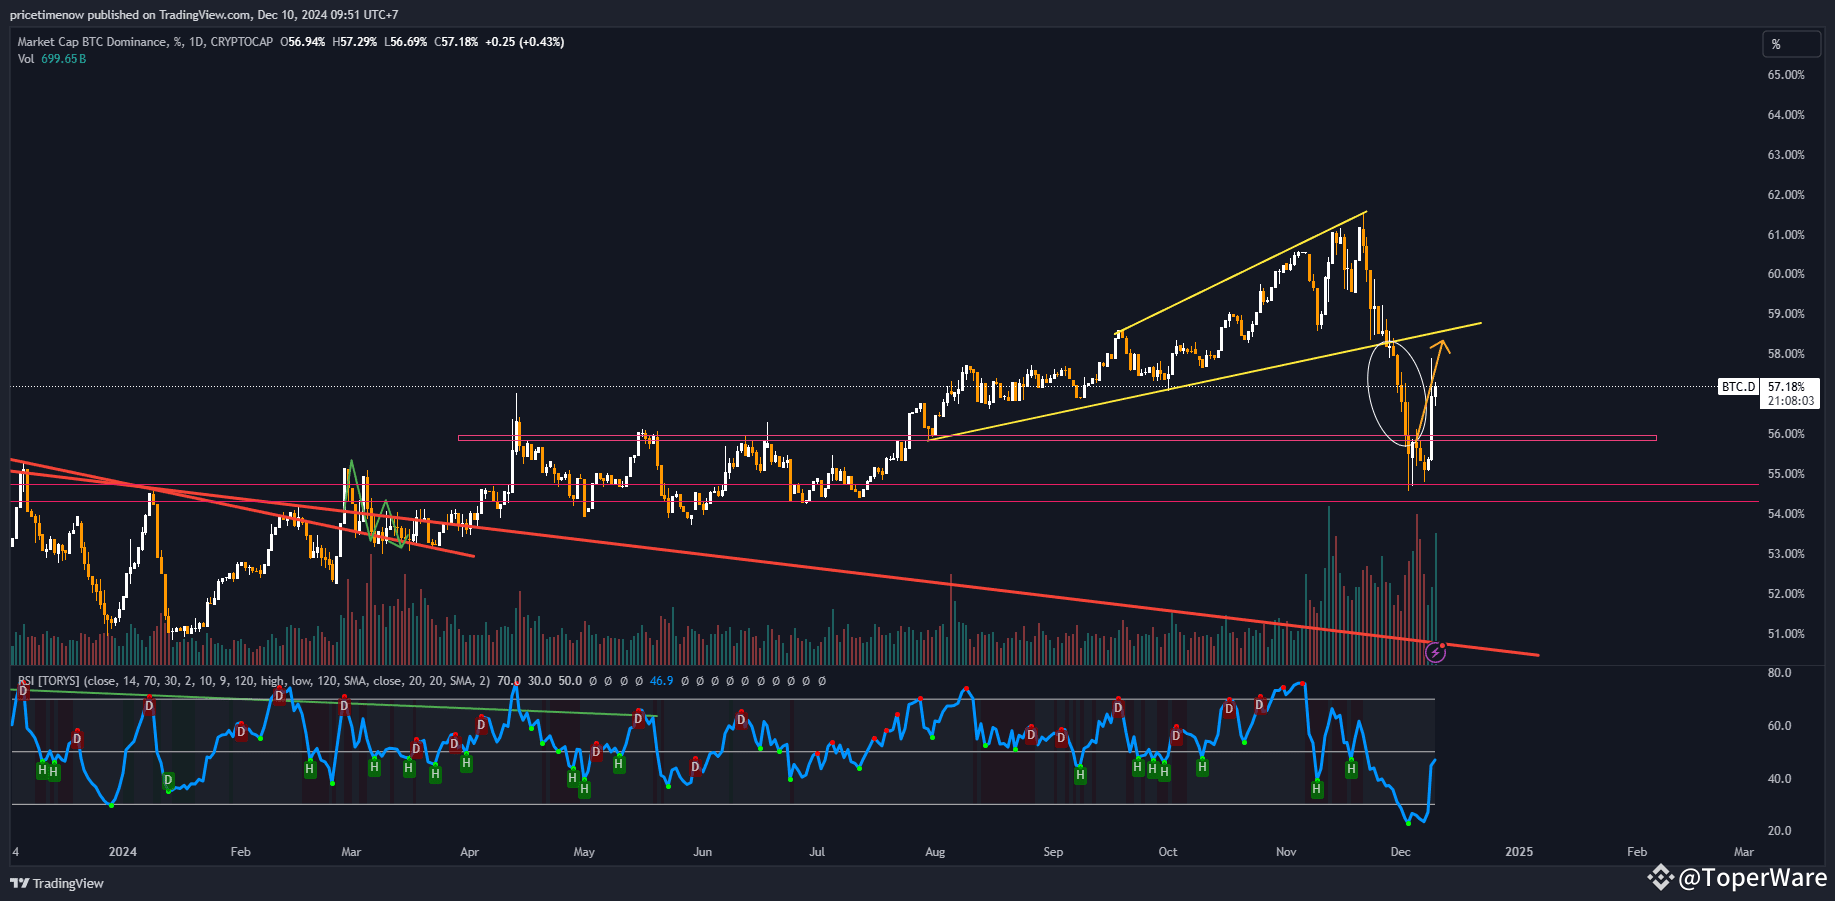
Task: Click the '61.00%' price axis label
Action: (1786, 235)
